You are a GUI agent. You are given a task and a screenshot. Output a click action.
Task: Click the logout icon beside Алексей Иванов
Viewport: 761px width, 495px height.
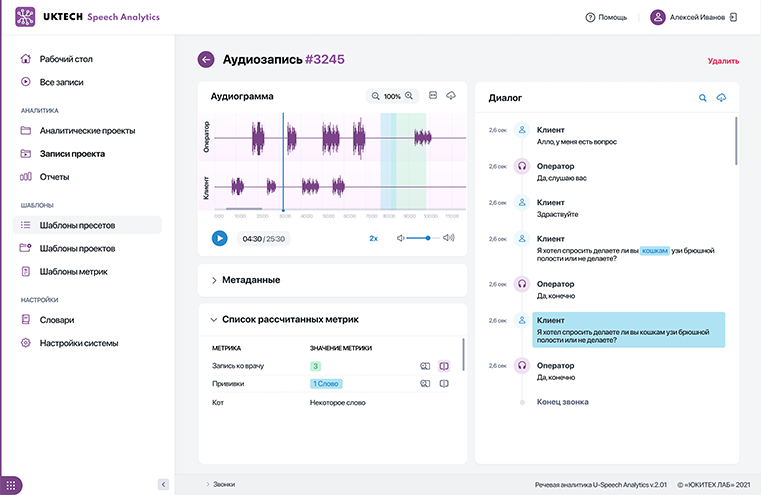pos(734,17)
